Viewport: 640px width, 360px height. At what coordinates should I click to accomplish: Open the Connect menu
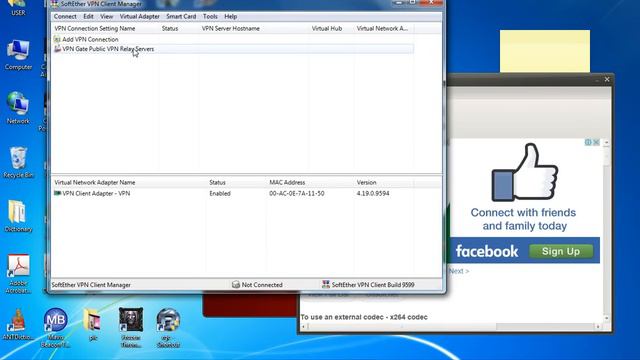65,16
